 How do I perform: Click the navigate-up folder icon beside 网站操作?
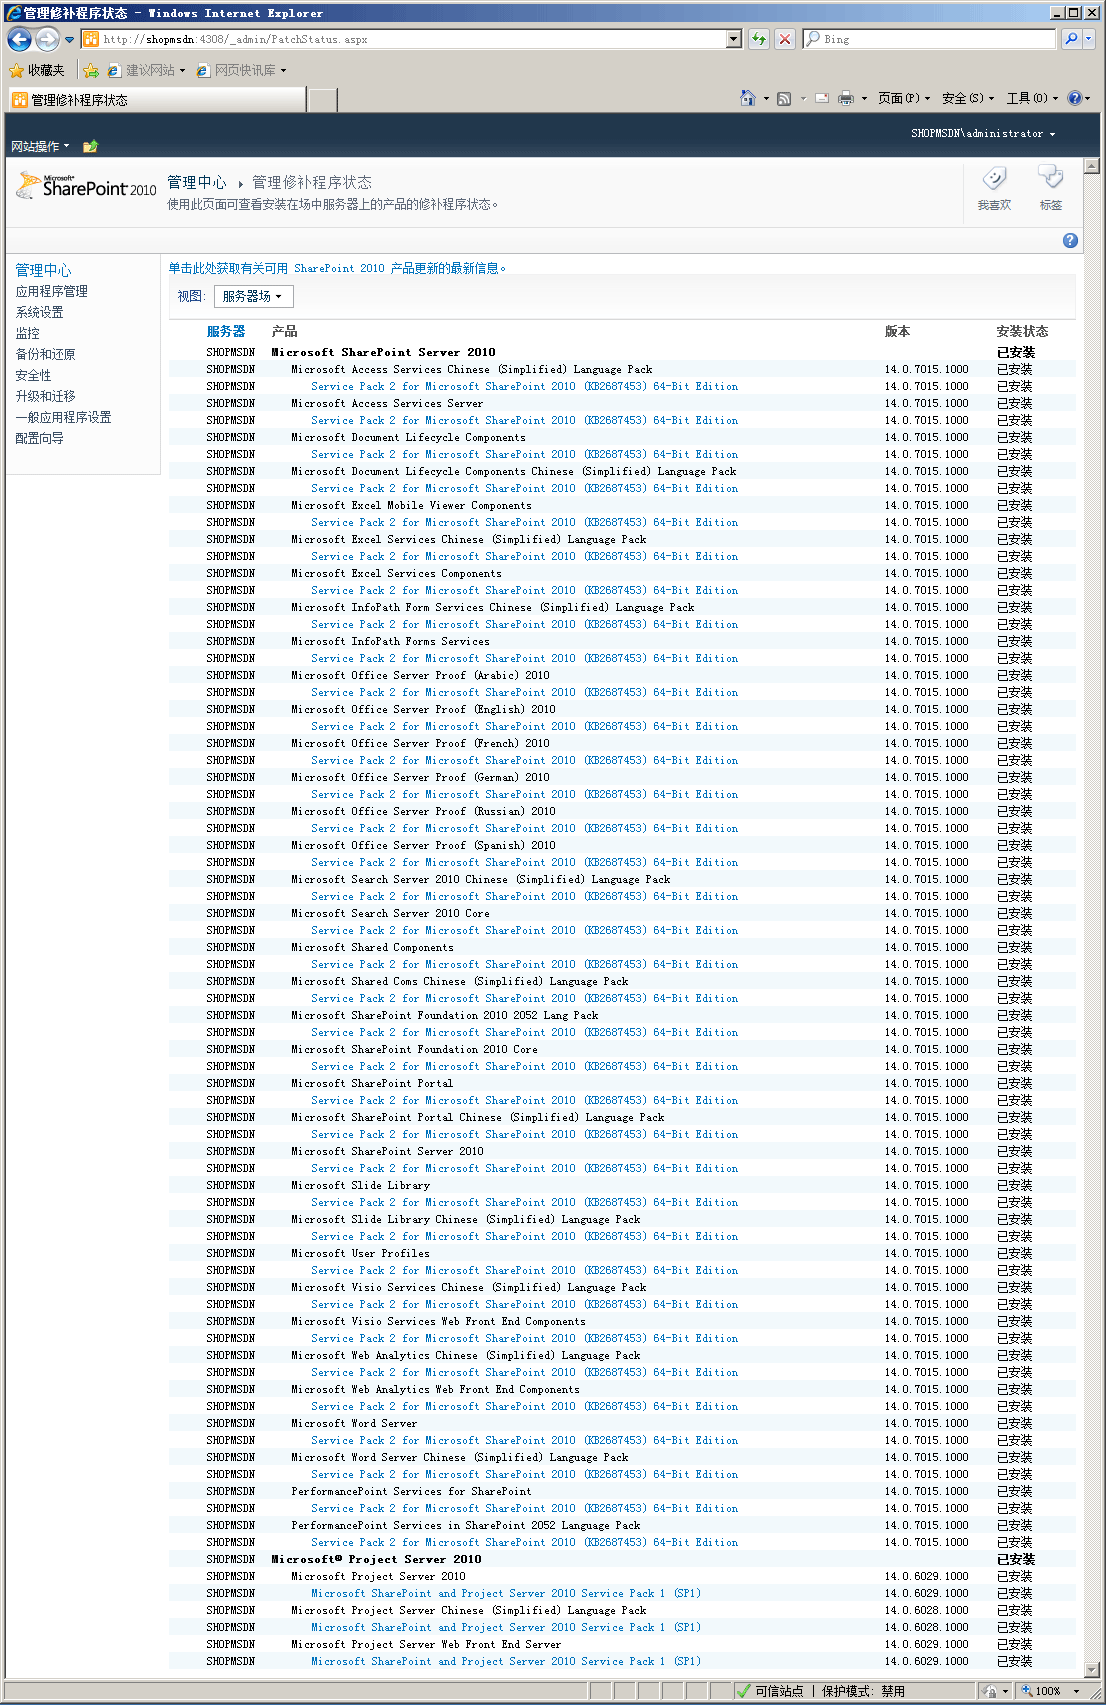[x=90, y=146]
